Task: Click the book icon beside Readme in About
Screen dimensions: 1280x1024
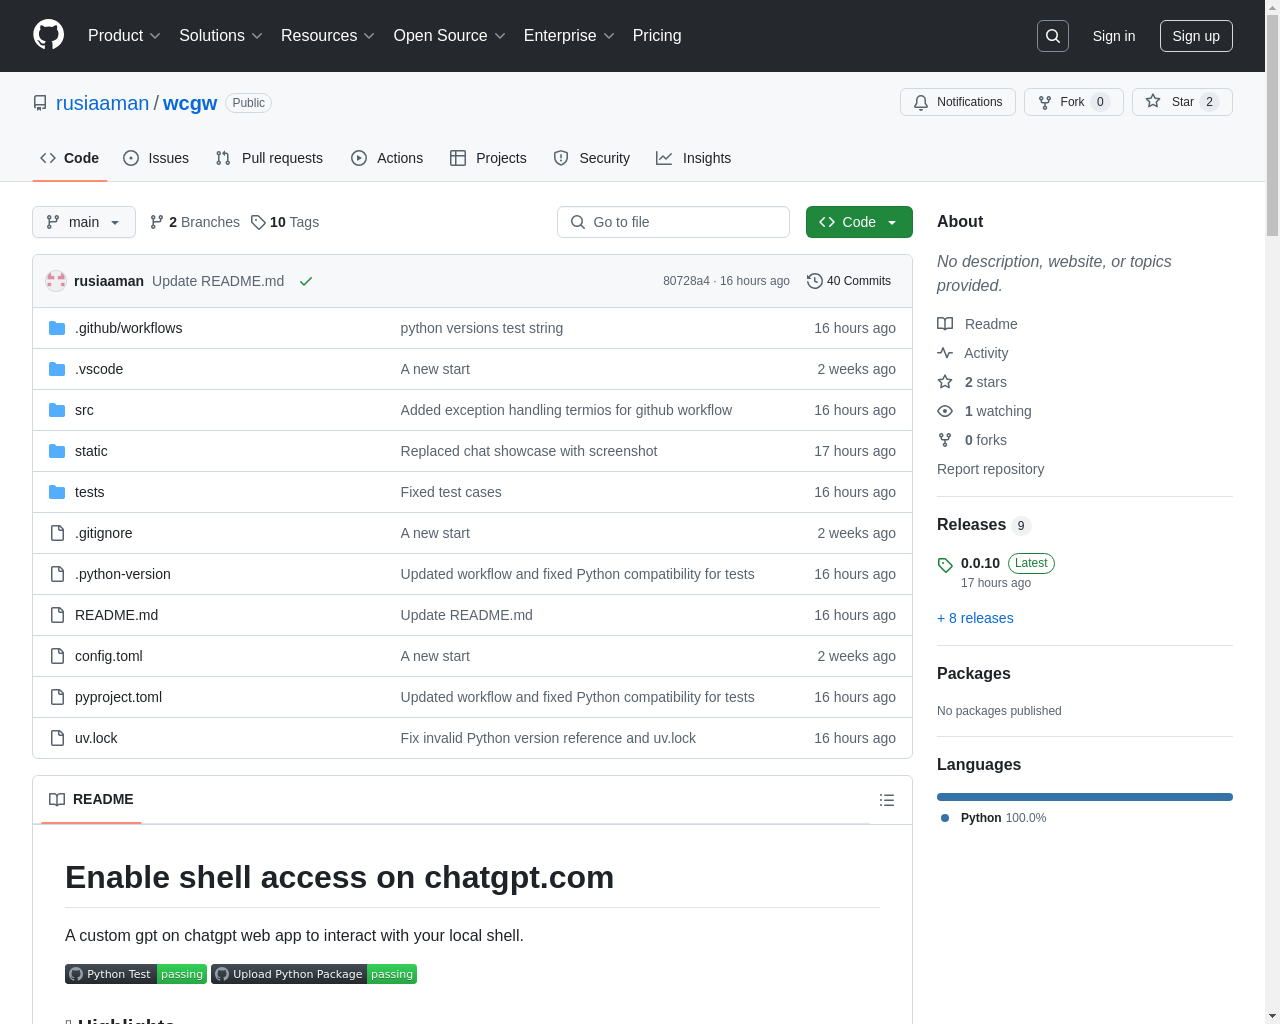Action: click(945, 324)
